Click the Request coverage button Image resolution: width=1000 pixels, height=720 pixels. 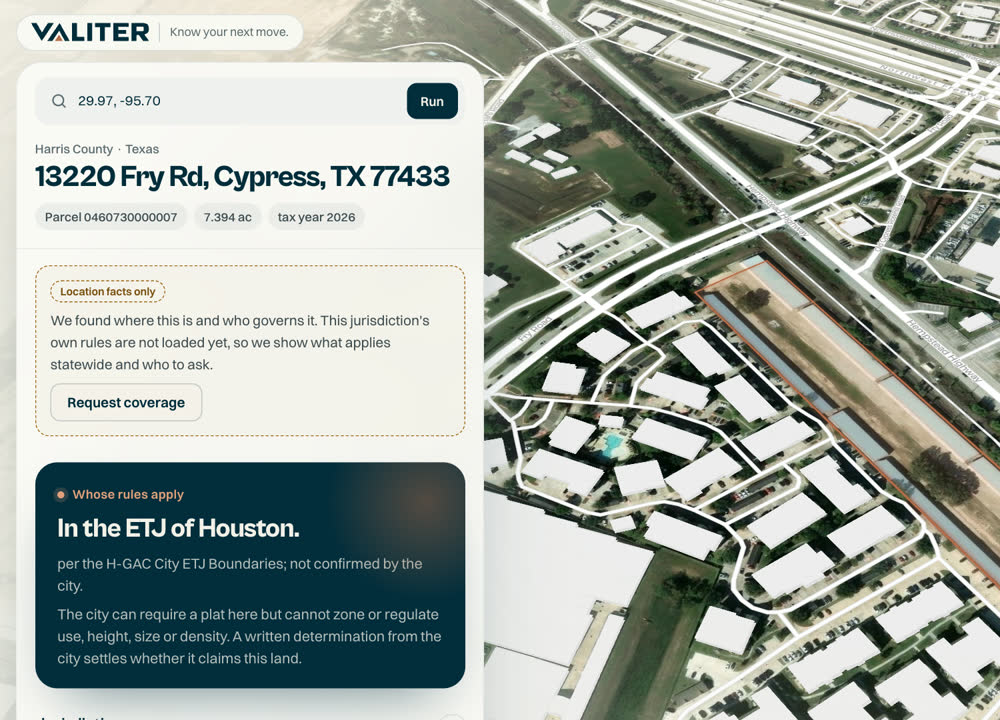(x=126, y=402)
